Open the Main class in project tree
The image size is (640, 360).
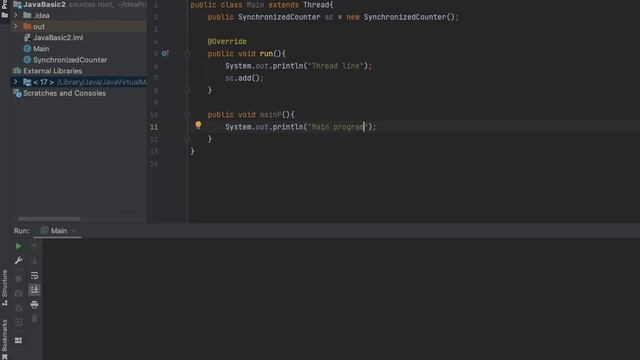(41, 49)
